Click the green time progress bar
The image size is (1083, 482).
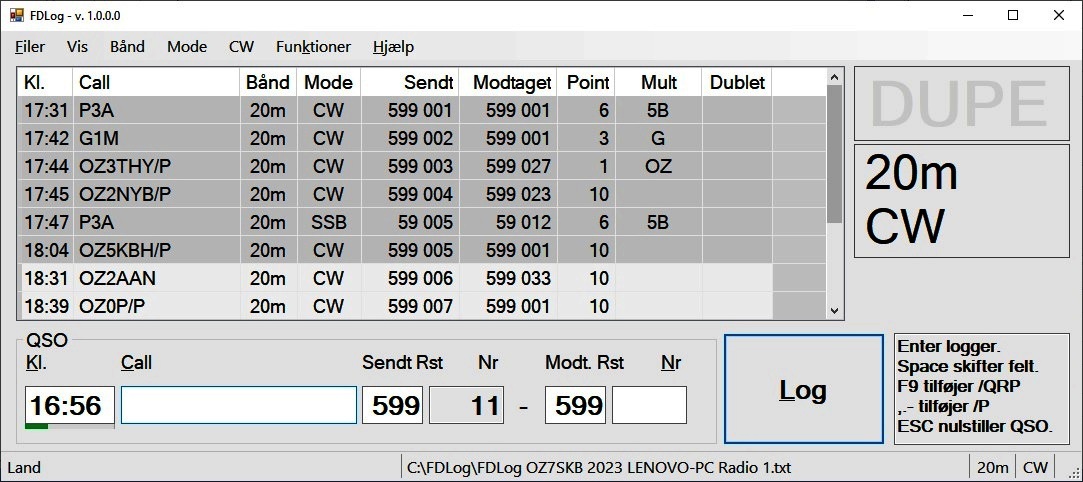tap(37, 426)
